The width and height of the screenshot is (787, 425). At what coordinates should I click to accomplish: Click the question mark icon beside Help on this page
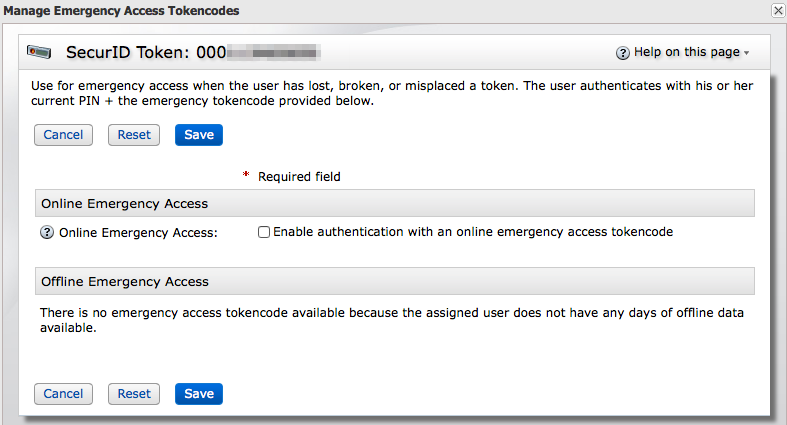[622, 53]
